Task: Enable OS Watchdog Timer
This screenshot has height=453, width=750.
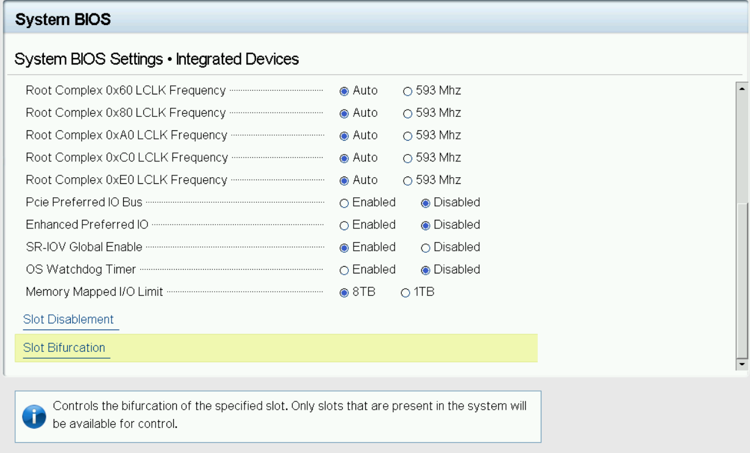Action: [344, 271]
